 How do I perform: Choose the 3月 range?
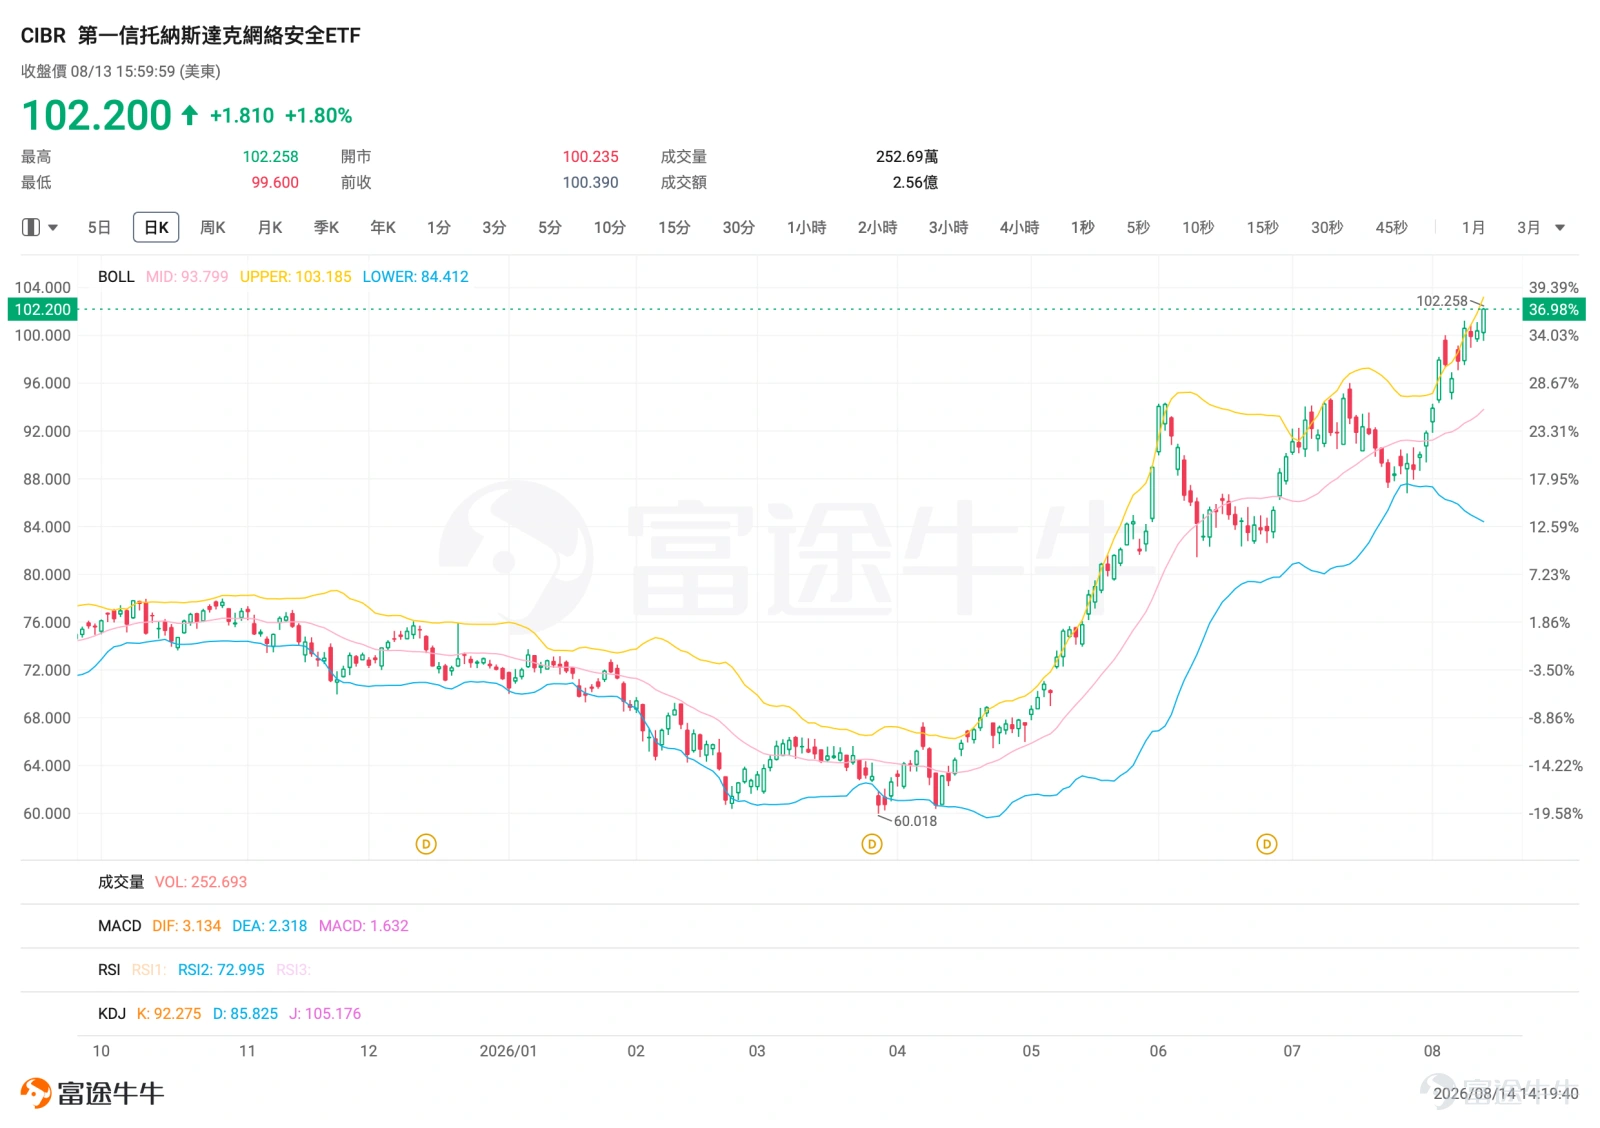coord(1529,228)
